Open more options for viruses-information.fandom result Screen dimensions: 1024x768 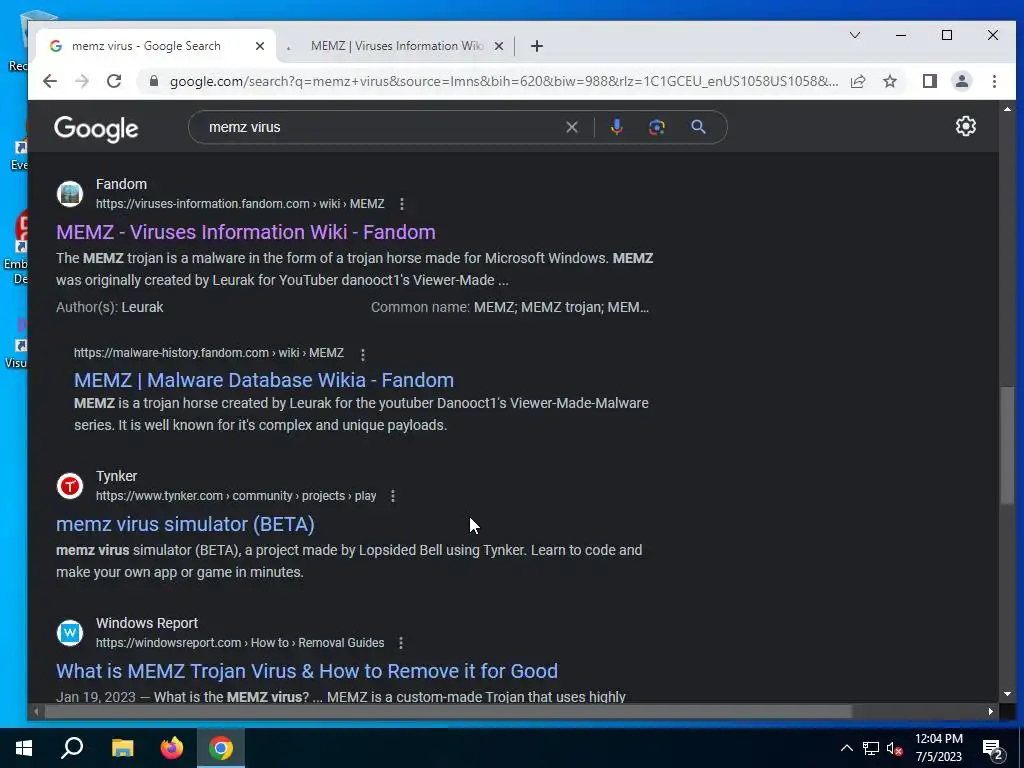coord(402,204)
